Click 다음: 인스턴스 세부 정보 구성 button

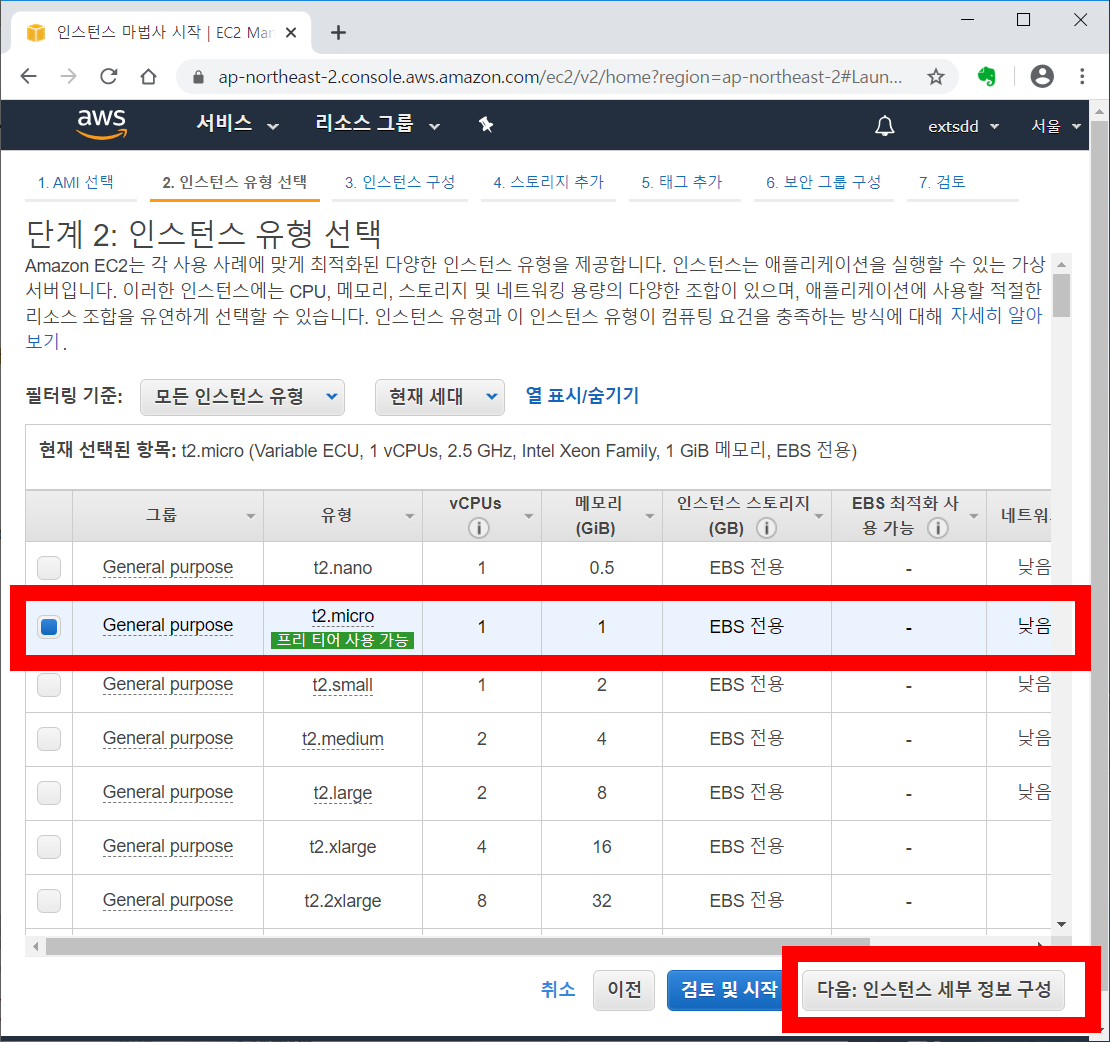[x=933, y=990]
